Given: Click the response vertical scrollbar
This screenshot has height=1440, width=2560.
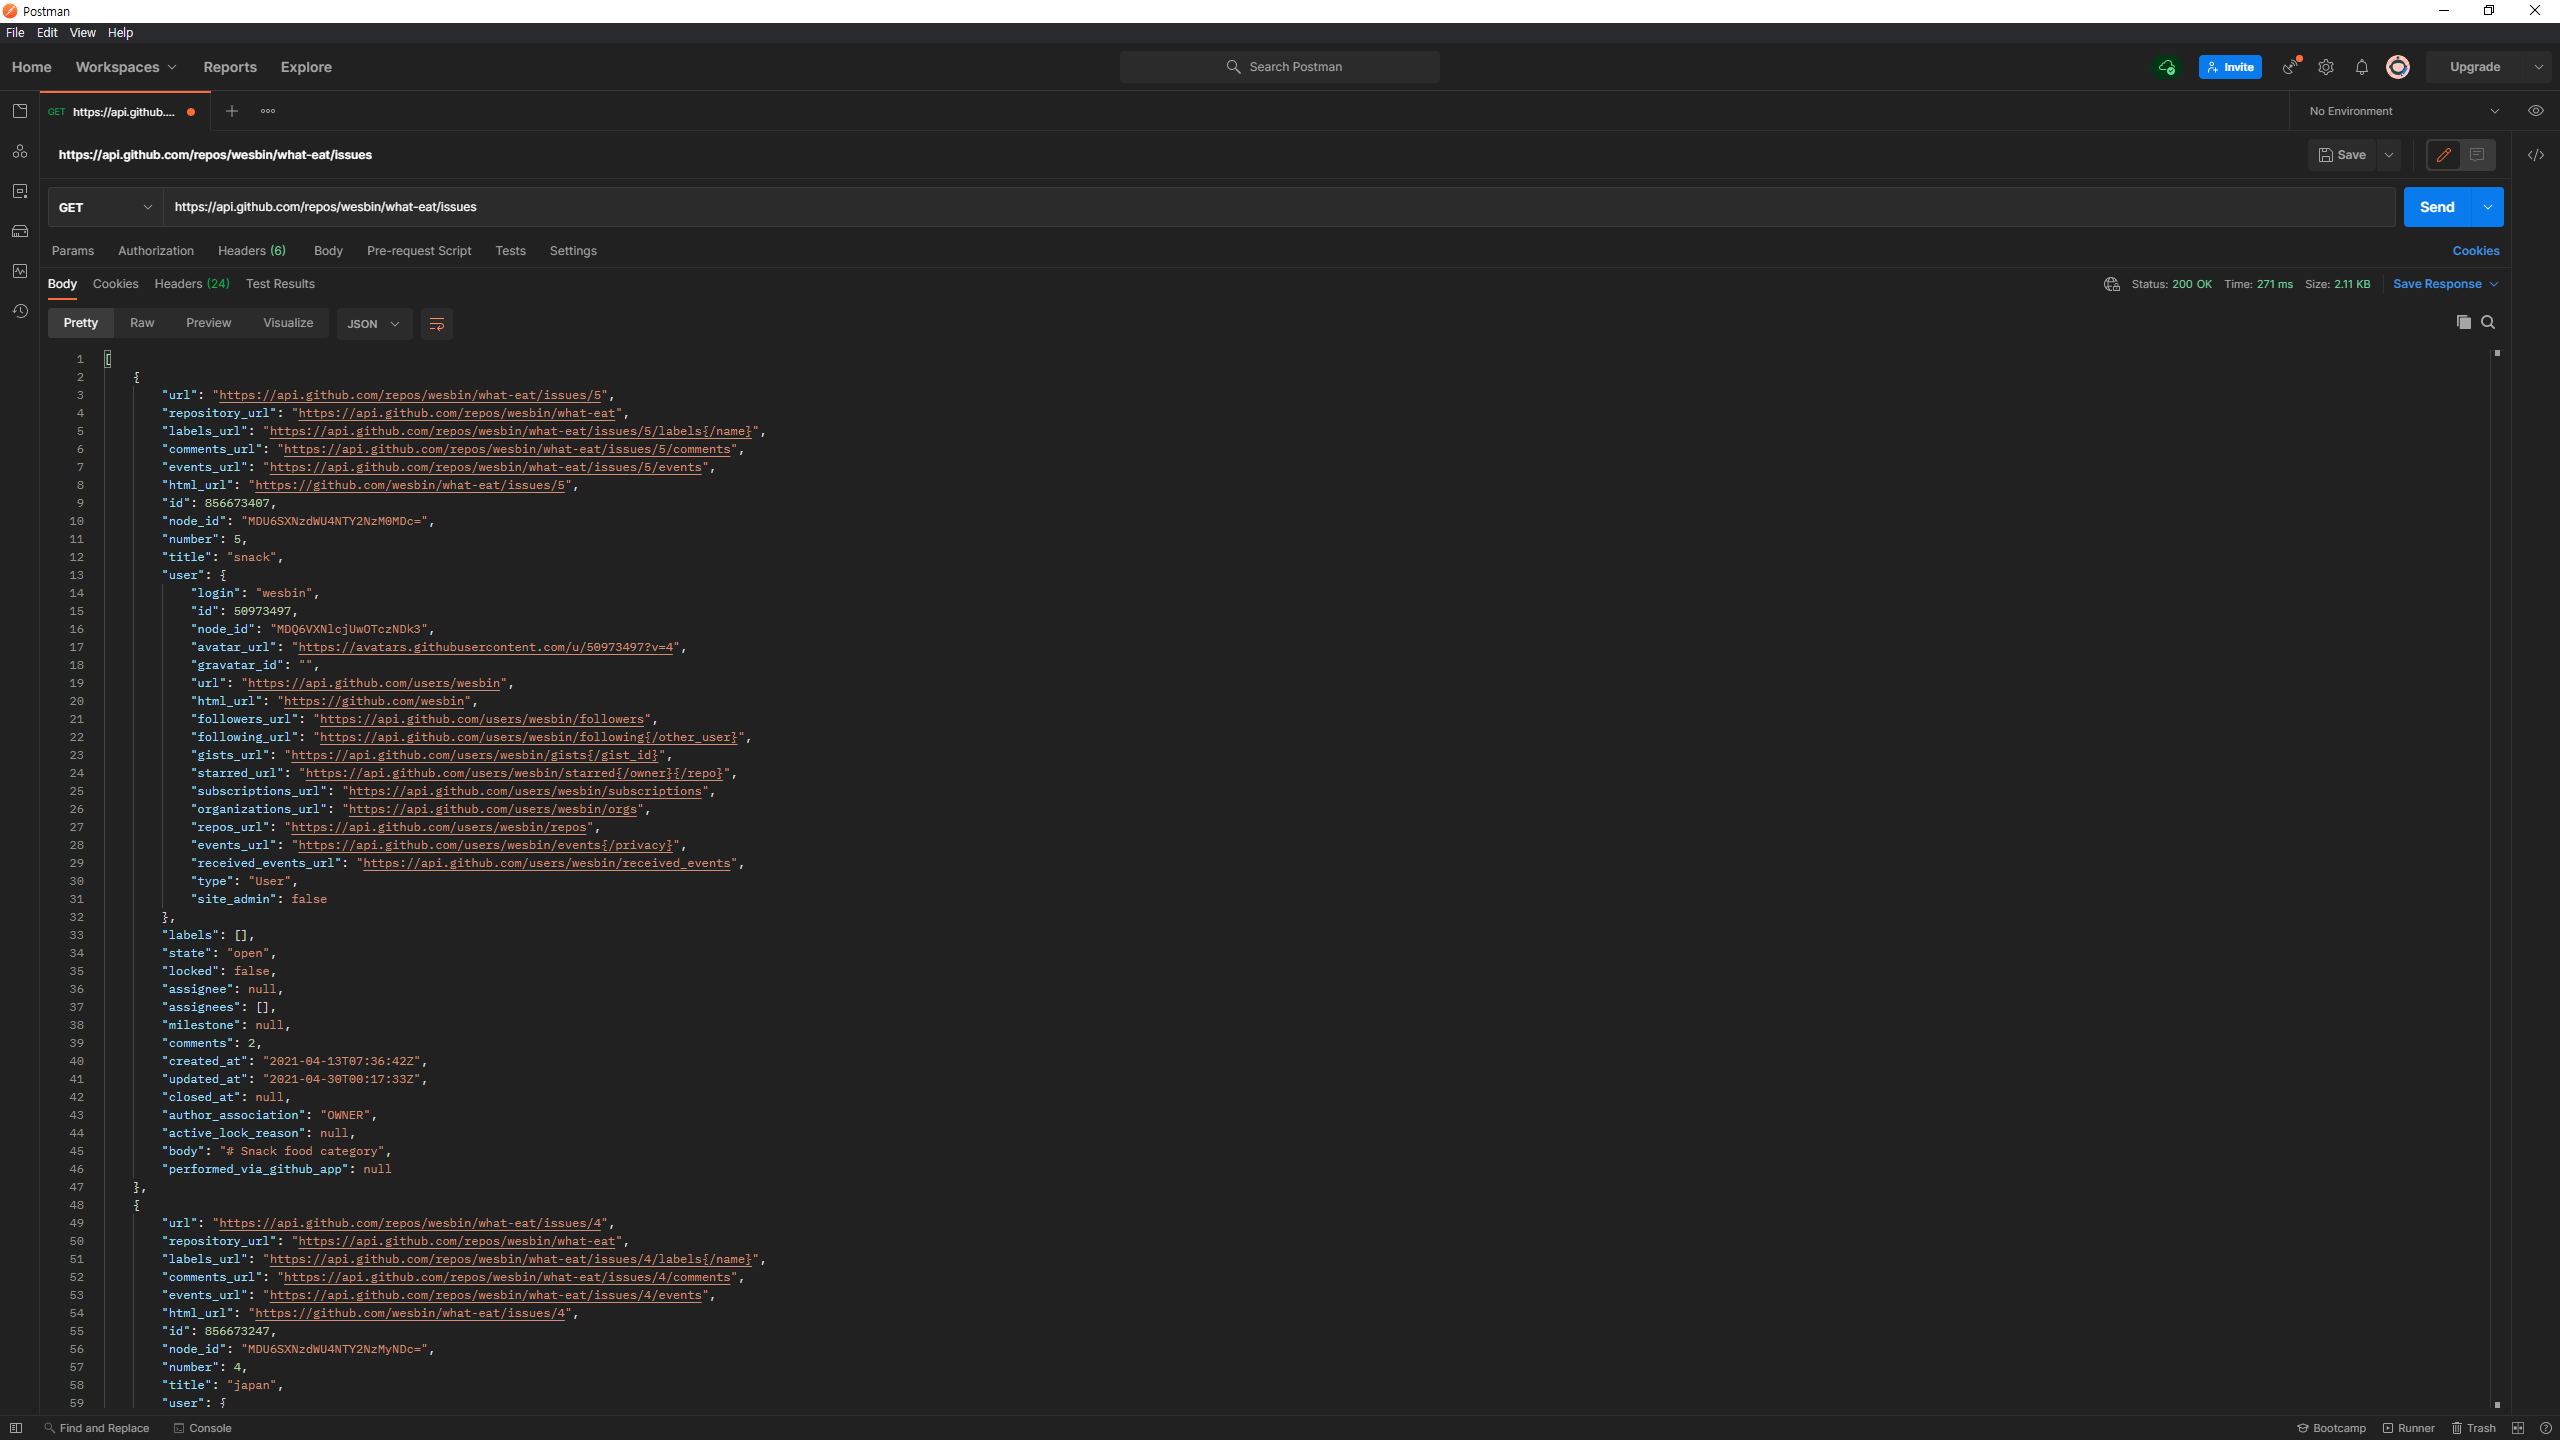Looking at the screenshot, I should pyautogui.click(x=2496, y=878).
